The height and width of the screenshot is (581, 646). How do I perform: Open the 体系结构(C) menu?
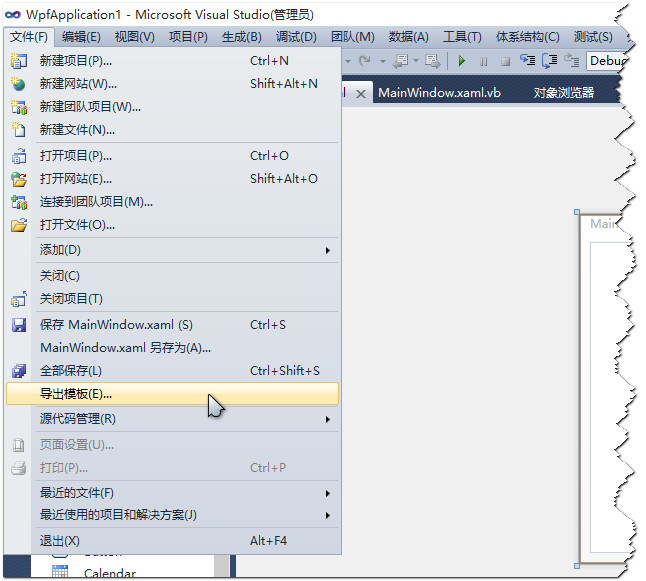pyautogui.click(x=528, y=37)
